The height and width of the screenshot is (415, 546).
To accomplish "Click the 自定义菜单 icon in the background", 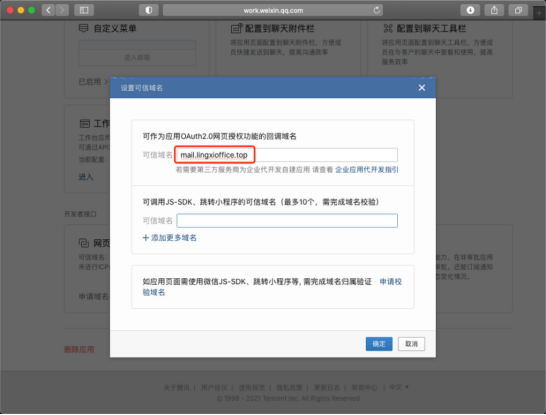I will click(84, 28).
